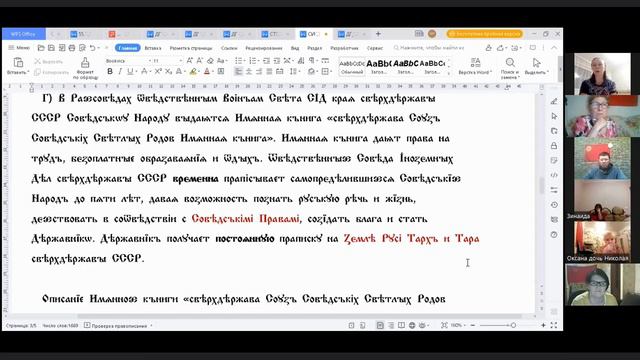Click the Paste (Вставить) clipboard icon
640x360 pixels.
tap(18, 63)
